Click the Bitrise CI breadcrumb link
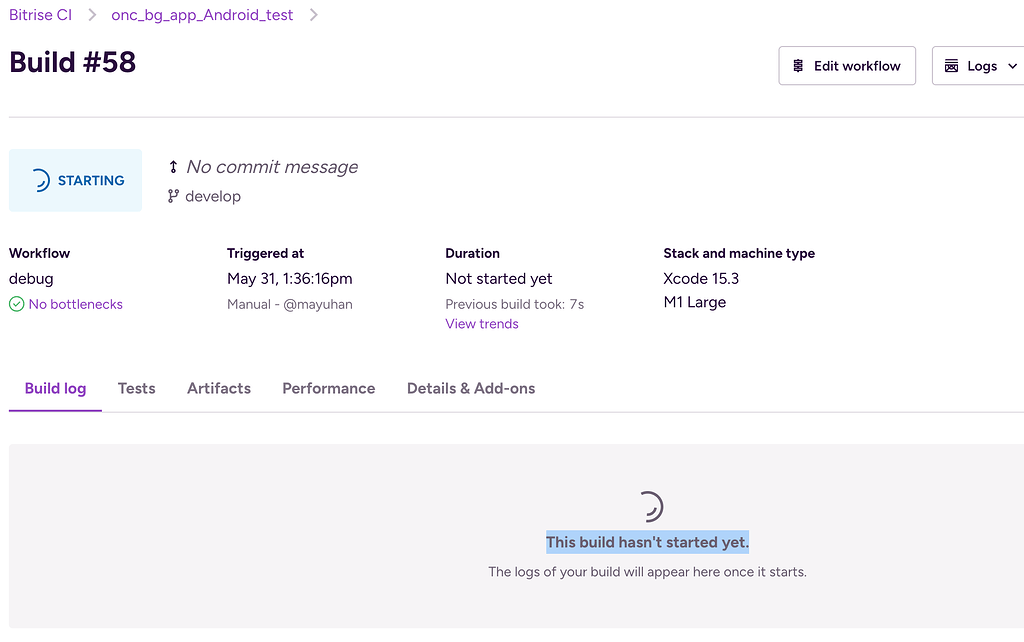The image size is (1024, 642). pyautogui.click(x=40, y=15)
